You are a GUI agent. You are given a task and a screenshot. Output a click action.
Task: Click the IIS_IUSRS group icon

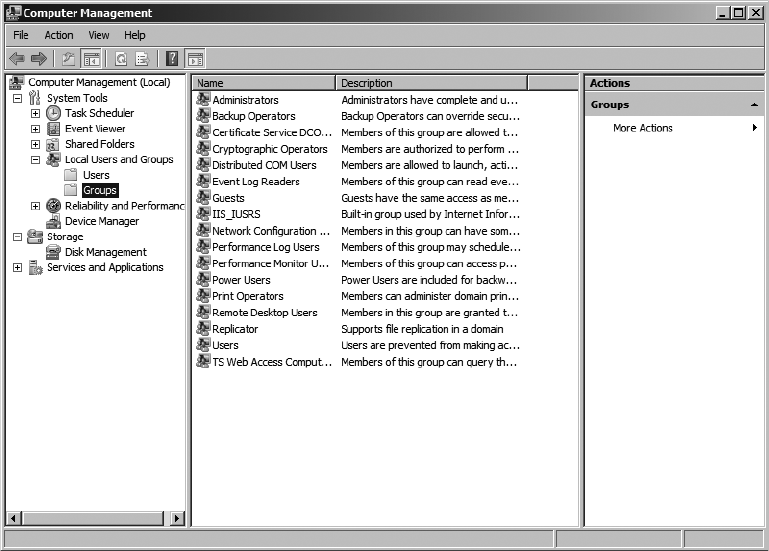coord(204,214)
